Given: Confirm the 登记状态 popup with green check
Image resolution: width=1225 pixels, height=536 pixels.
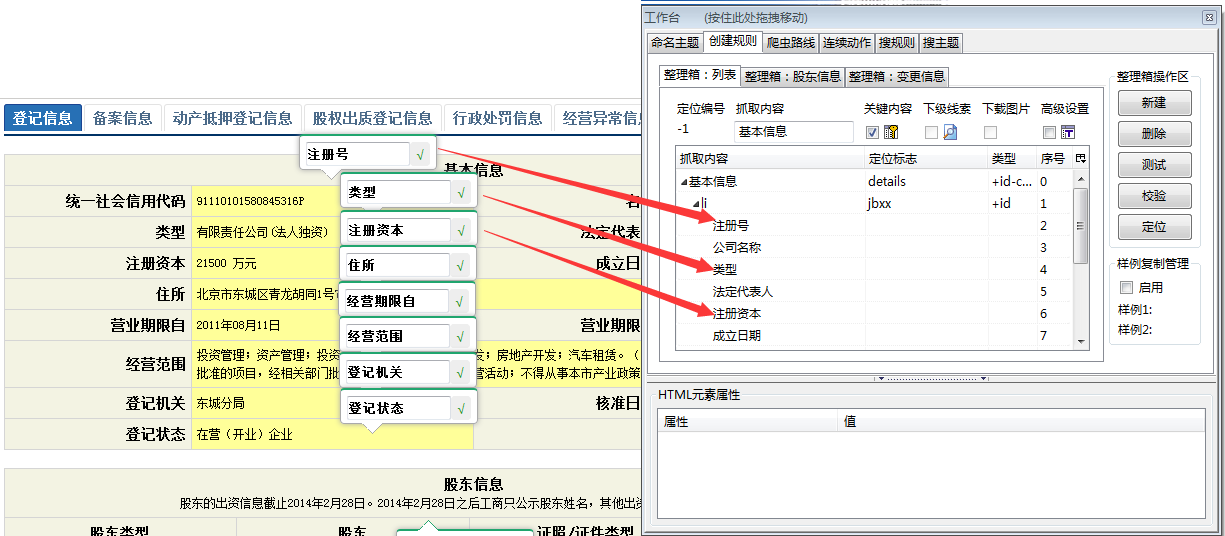Looking at the screenshot, I should coord(461,408).
